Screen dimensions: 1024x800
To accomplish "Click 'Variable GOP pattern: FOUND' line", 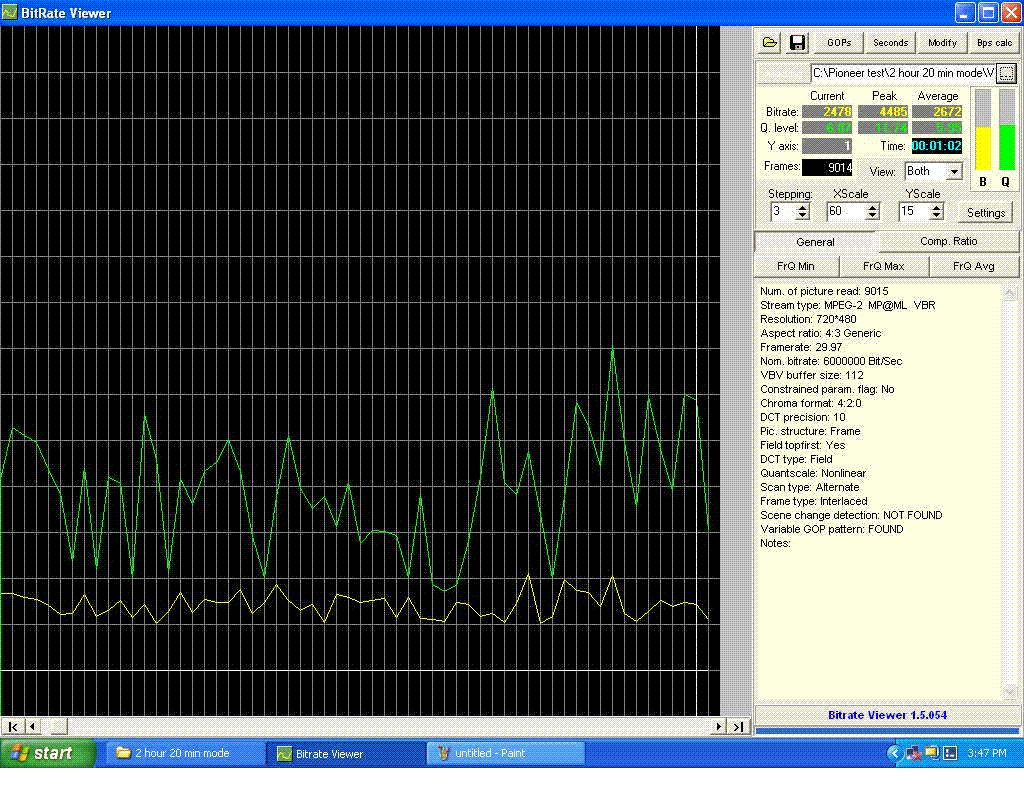I will point(831,529).
